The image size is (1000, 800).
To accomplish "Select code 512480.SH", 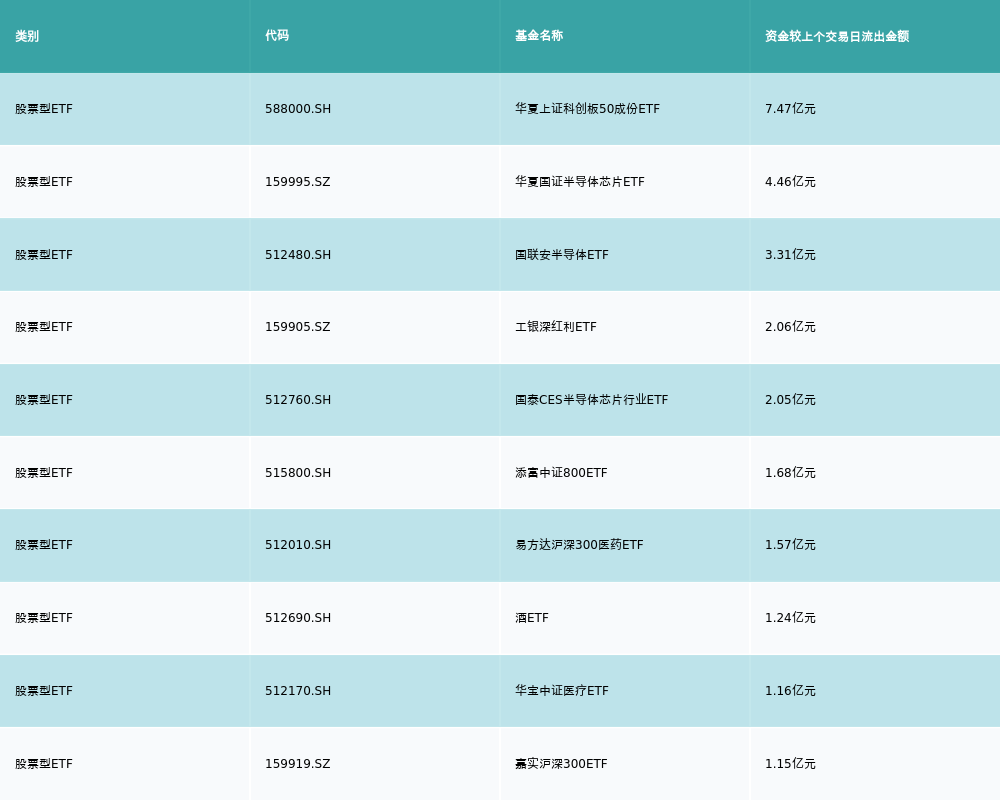I will point(298,255).
